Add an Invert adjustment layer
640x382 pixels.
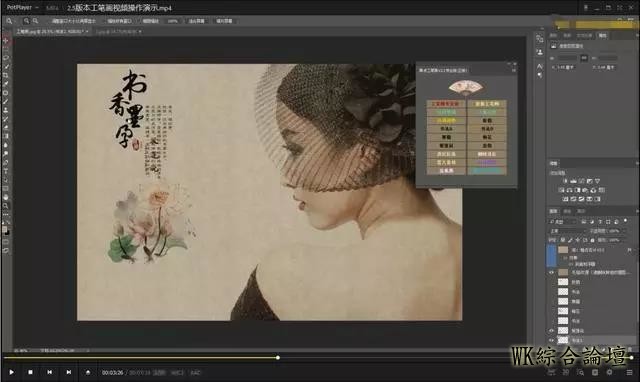[565, 199]
